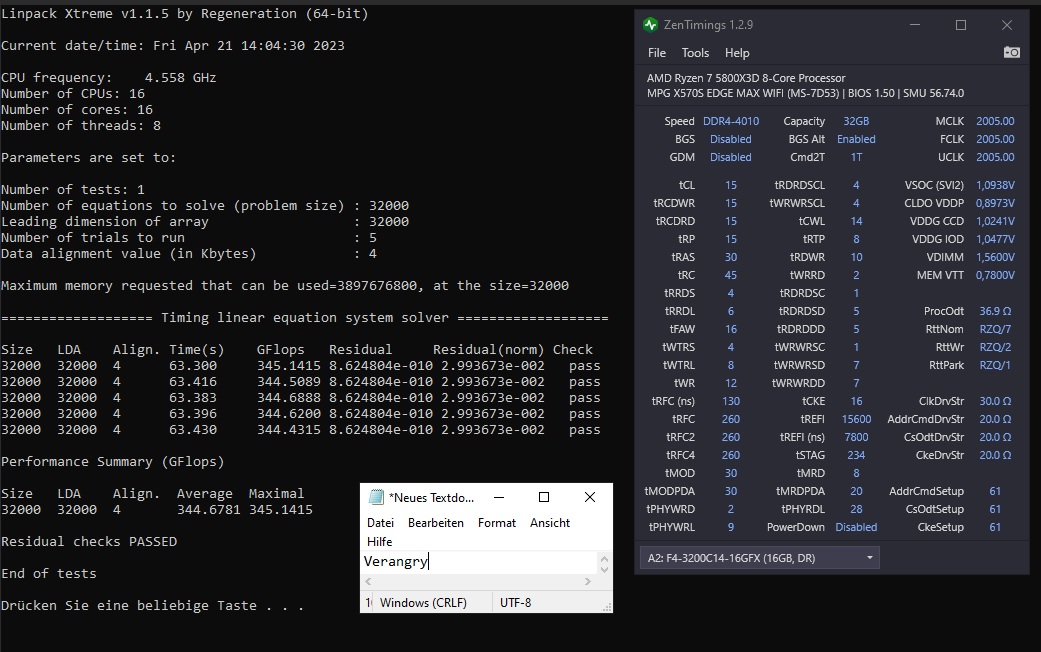
Task: Close the ZenTimings window
Action: pos(1007,25)
